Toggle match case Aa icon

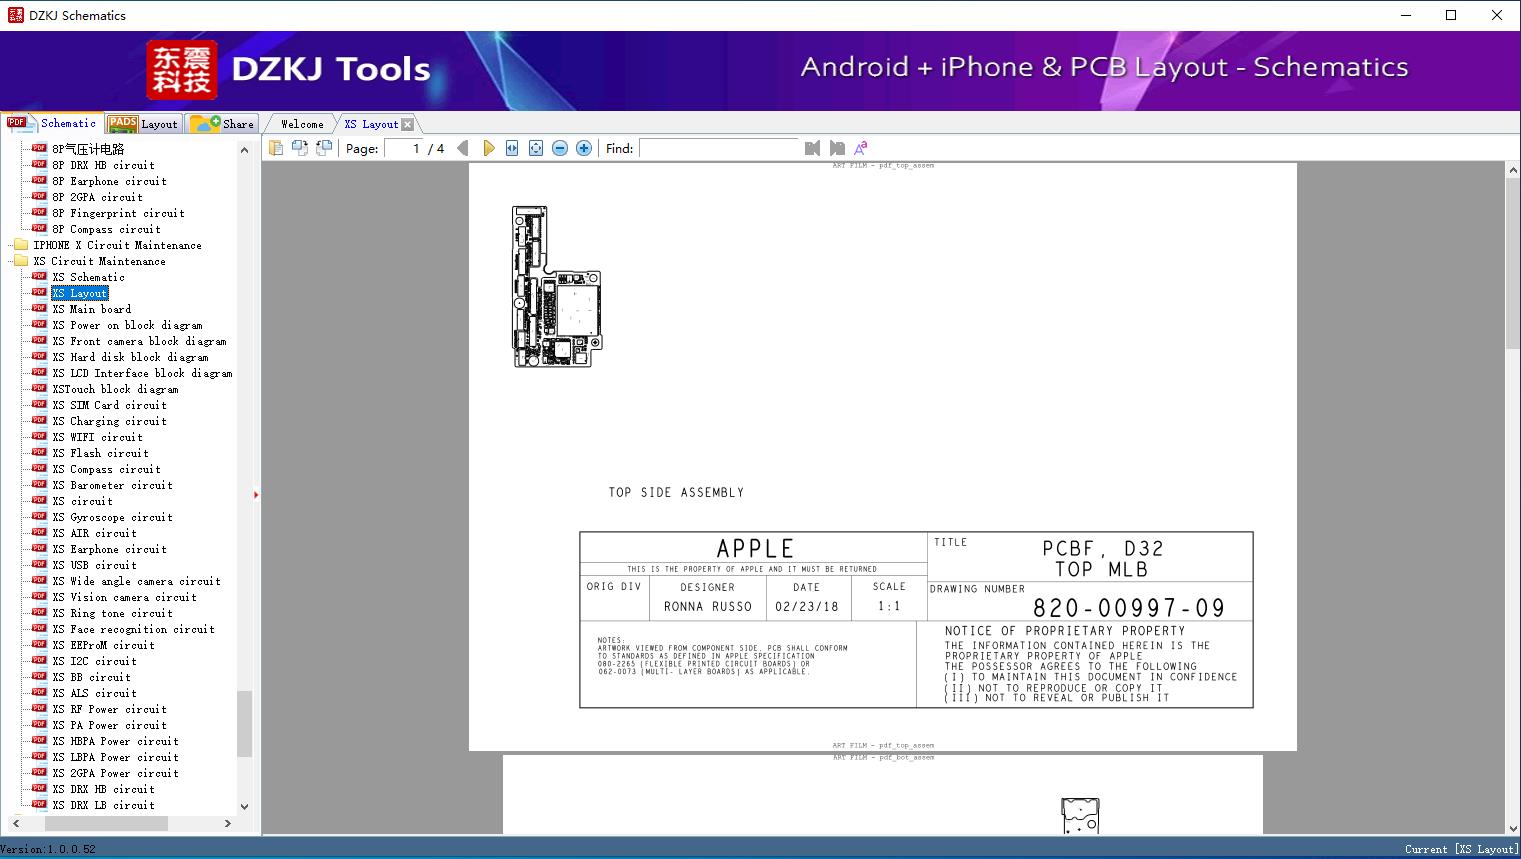pyautogui.click(x=860, y=148)
